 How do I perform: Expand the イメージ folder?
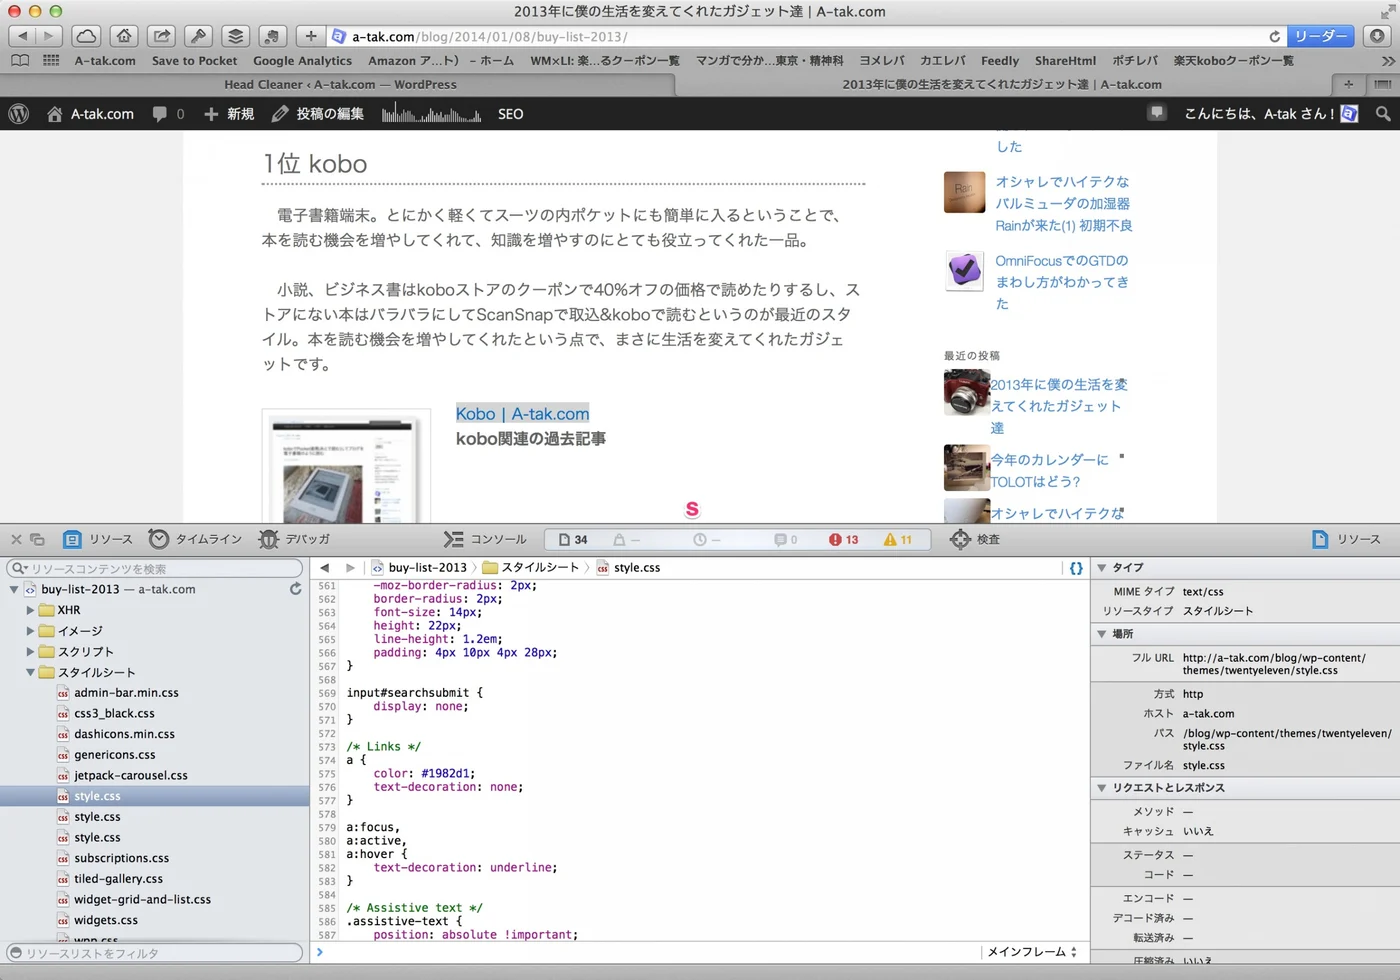31,631
